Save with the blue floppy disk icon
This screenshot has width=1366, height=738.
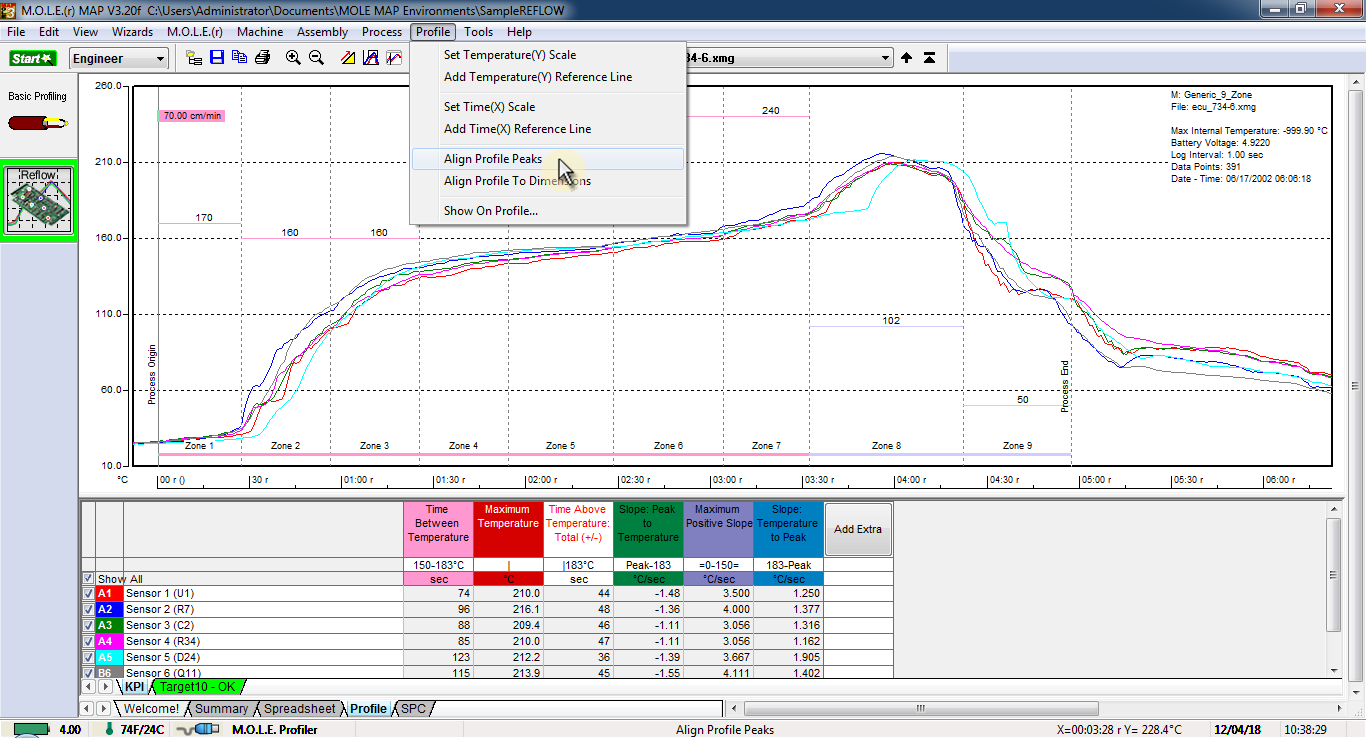(217, 58)
